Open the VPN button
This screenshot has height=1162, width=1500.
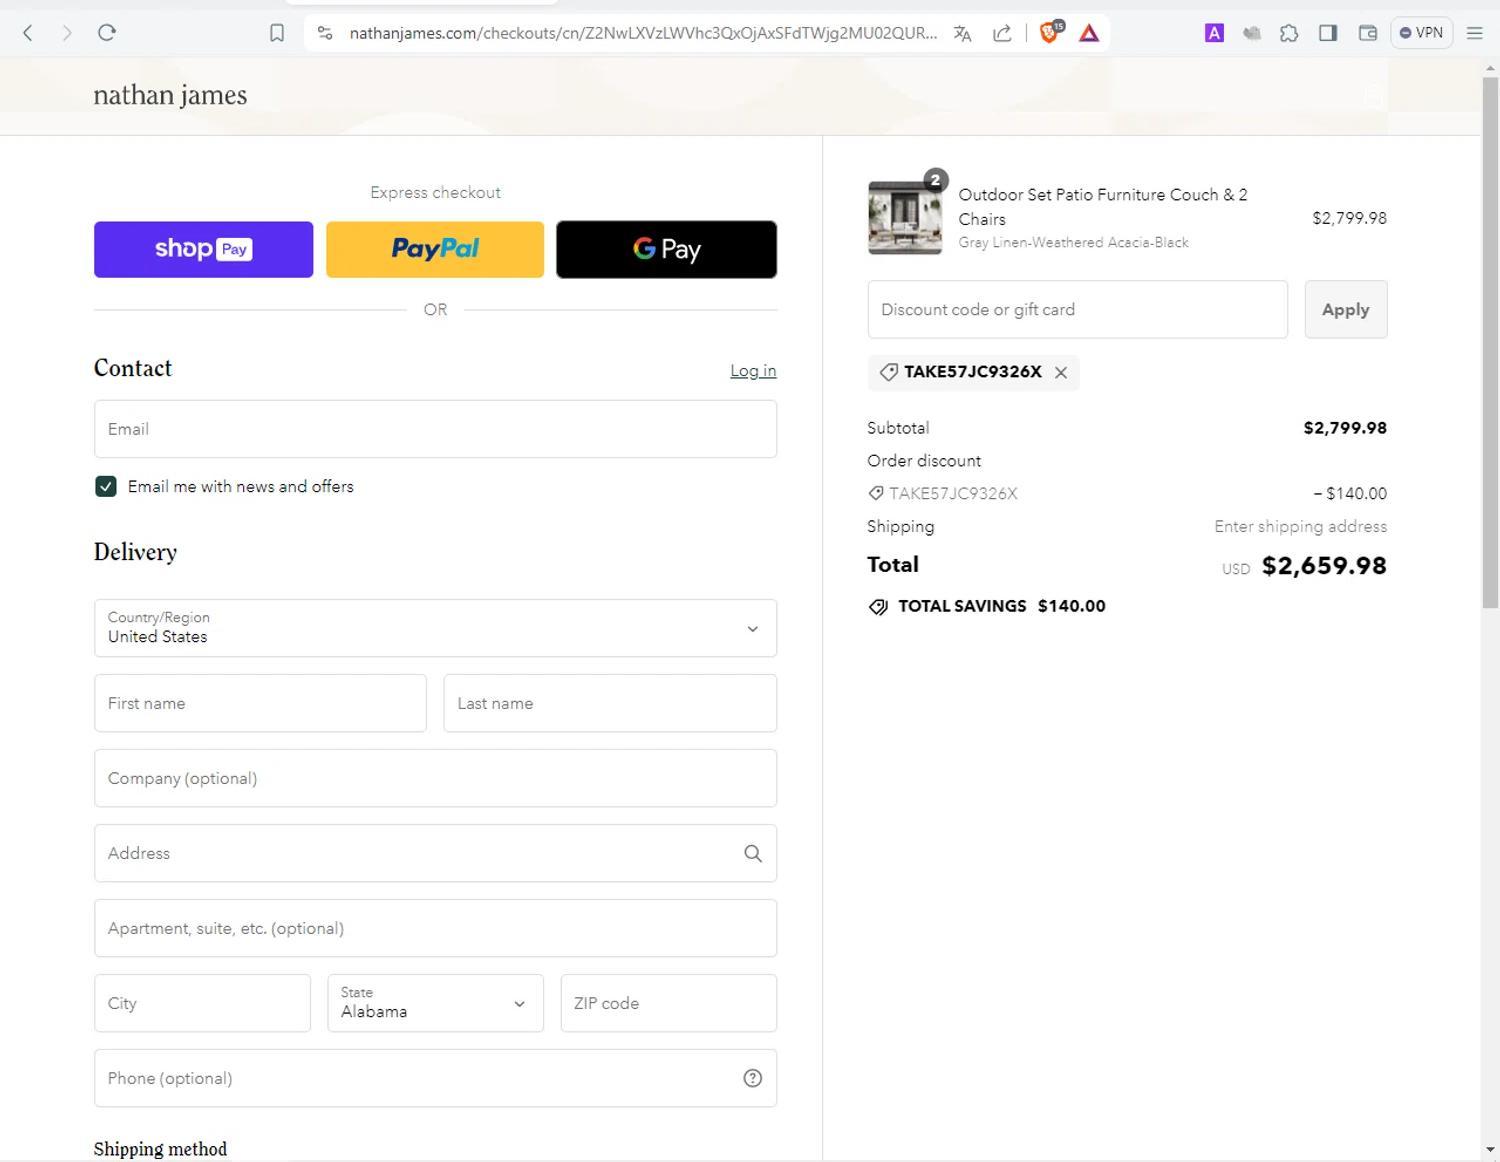coord(1421,33)
